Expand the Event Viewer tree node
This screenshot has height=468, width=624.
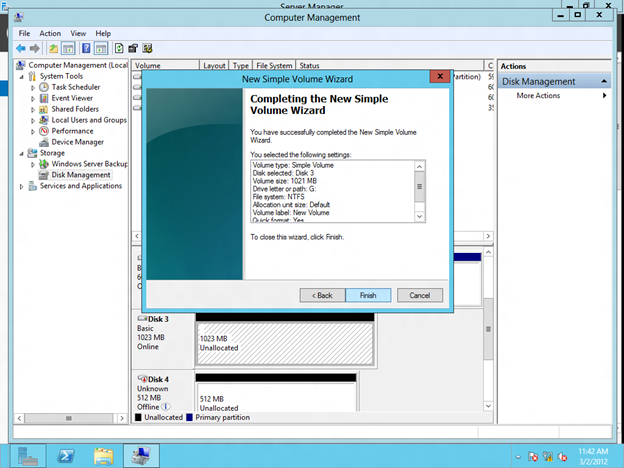(33, 98)
